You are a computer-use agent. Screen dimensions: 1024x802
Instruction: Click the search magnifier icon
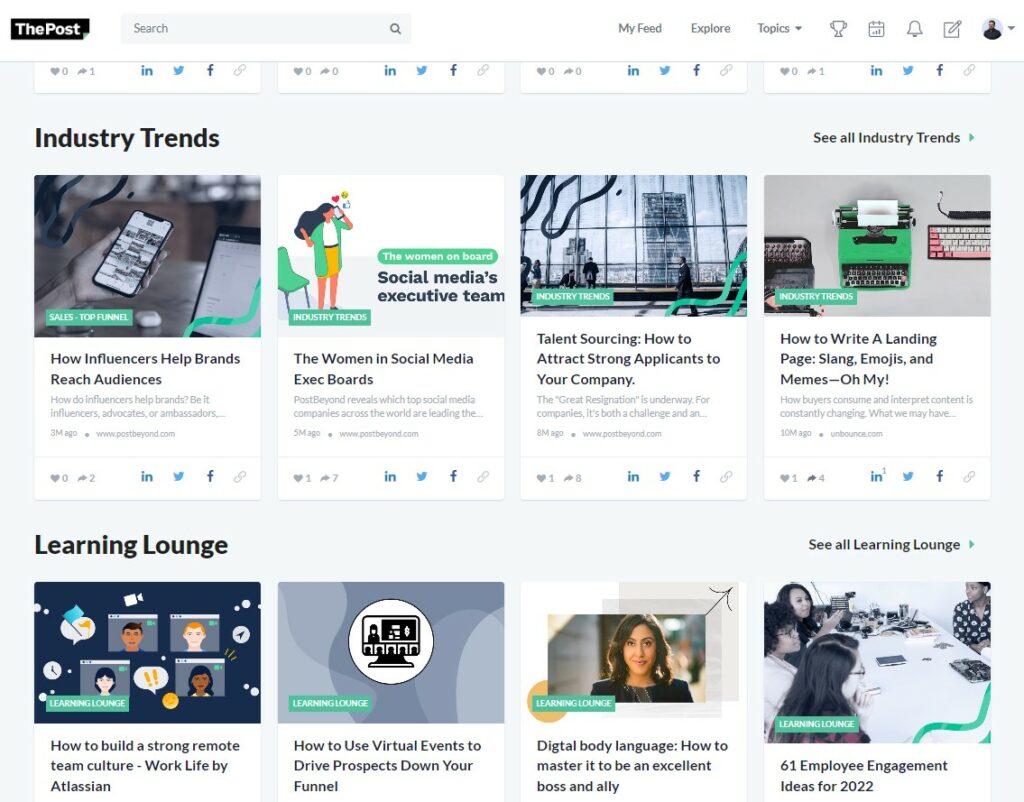[x=395, y=28]
